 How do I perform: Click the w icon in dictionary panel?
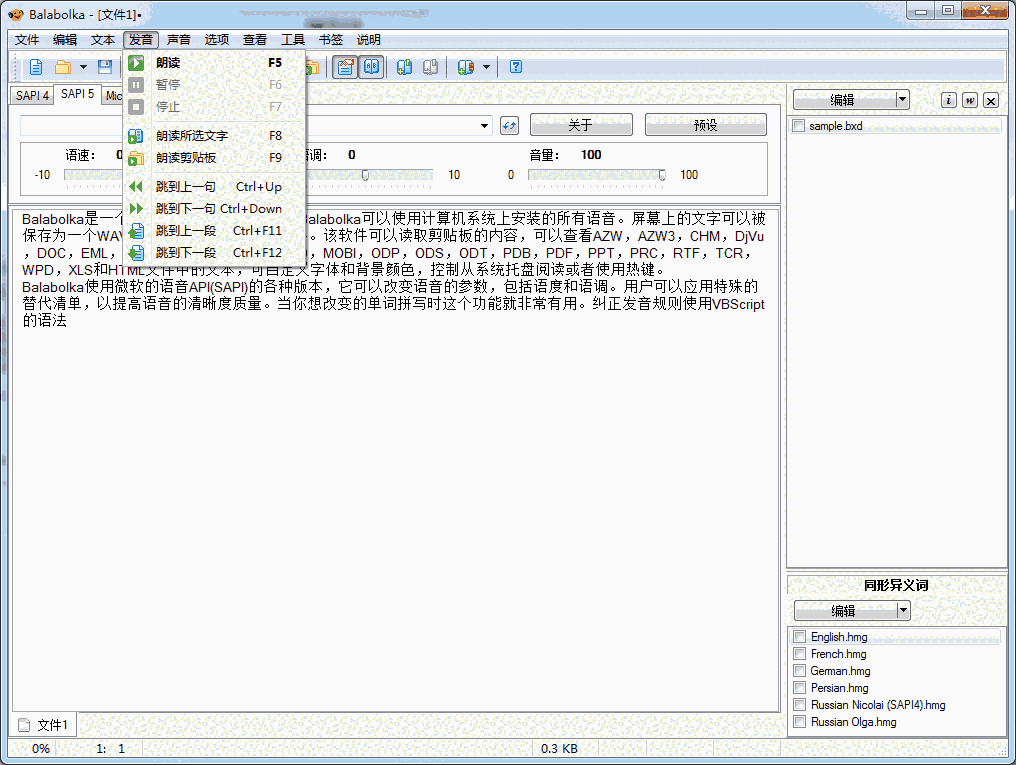pyautogui.click(x=969, y=100)
